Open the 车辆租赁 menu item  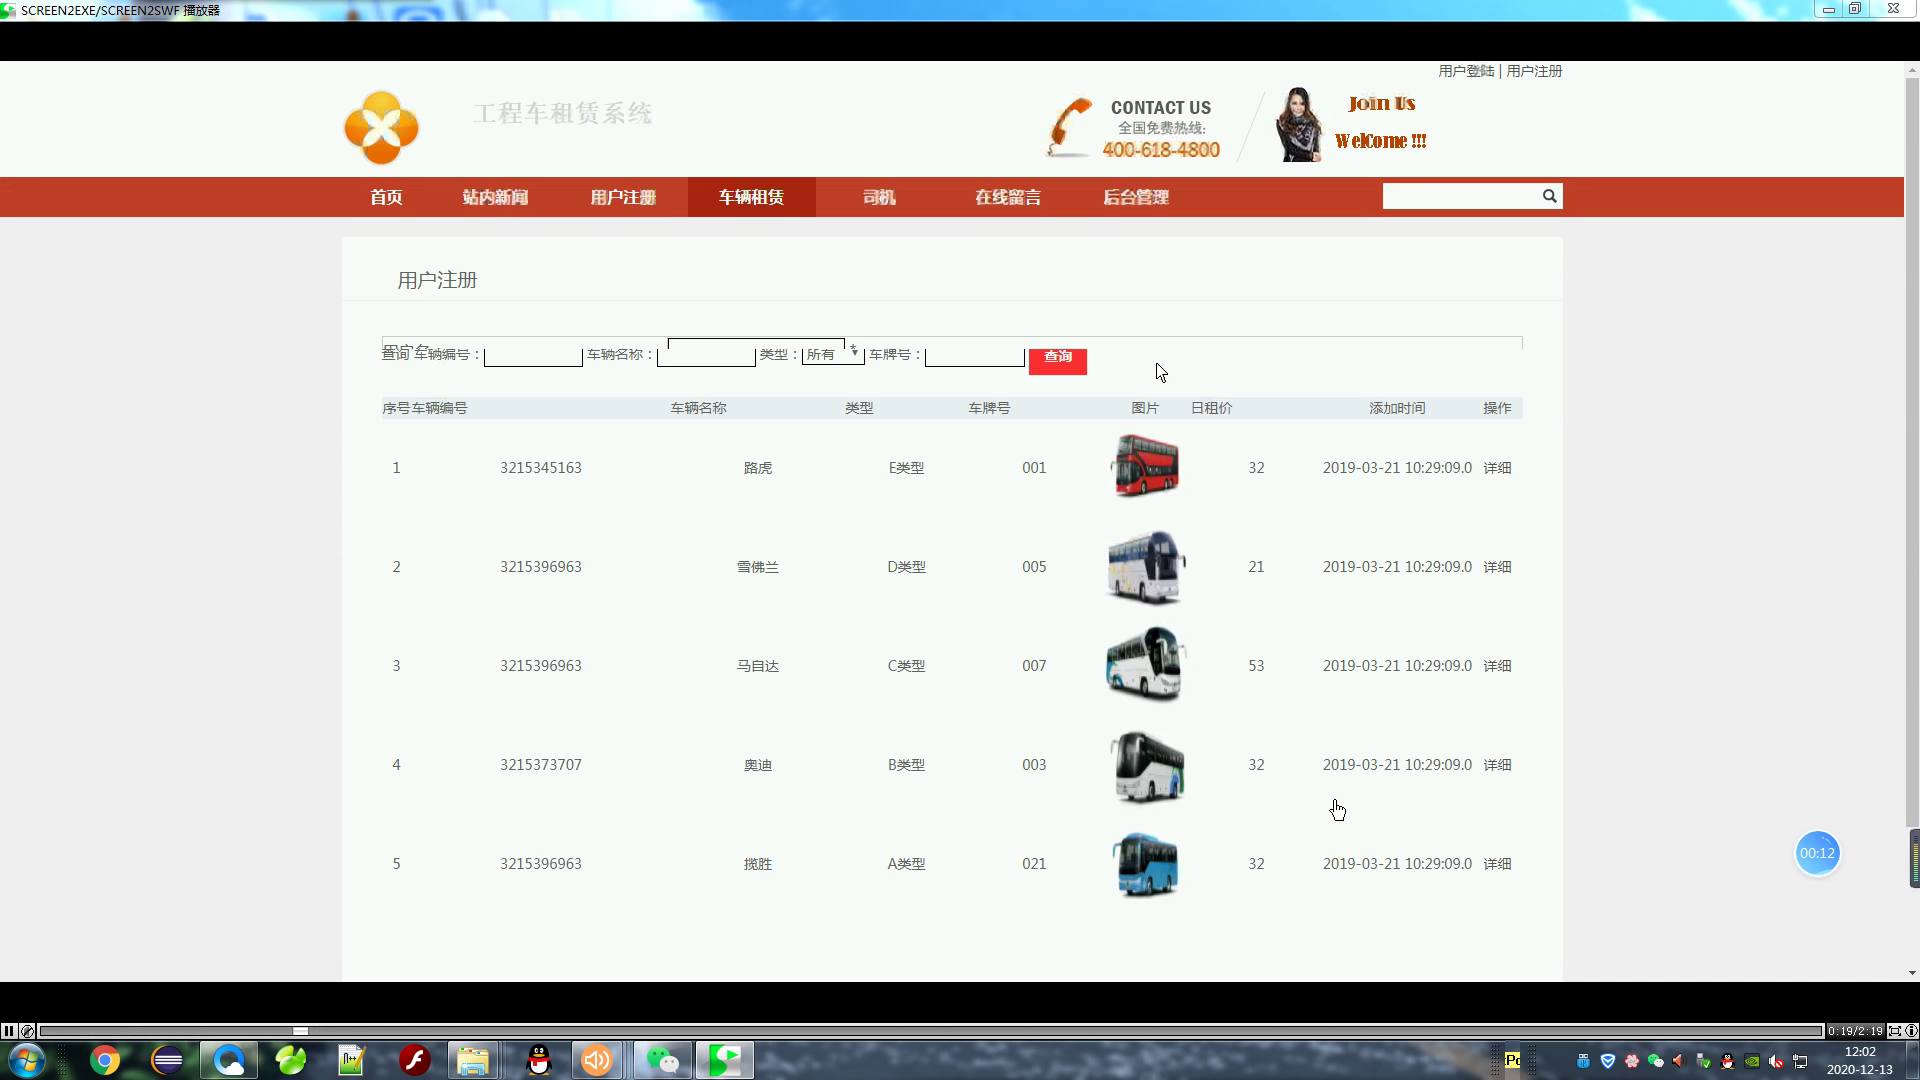(751, 197)
